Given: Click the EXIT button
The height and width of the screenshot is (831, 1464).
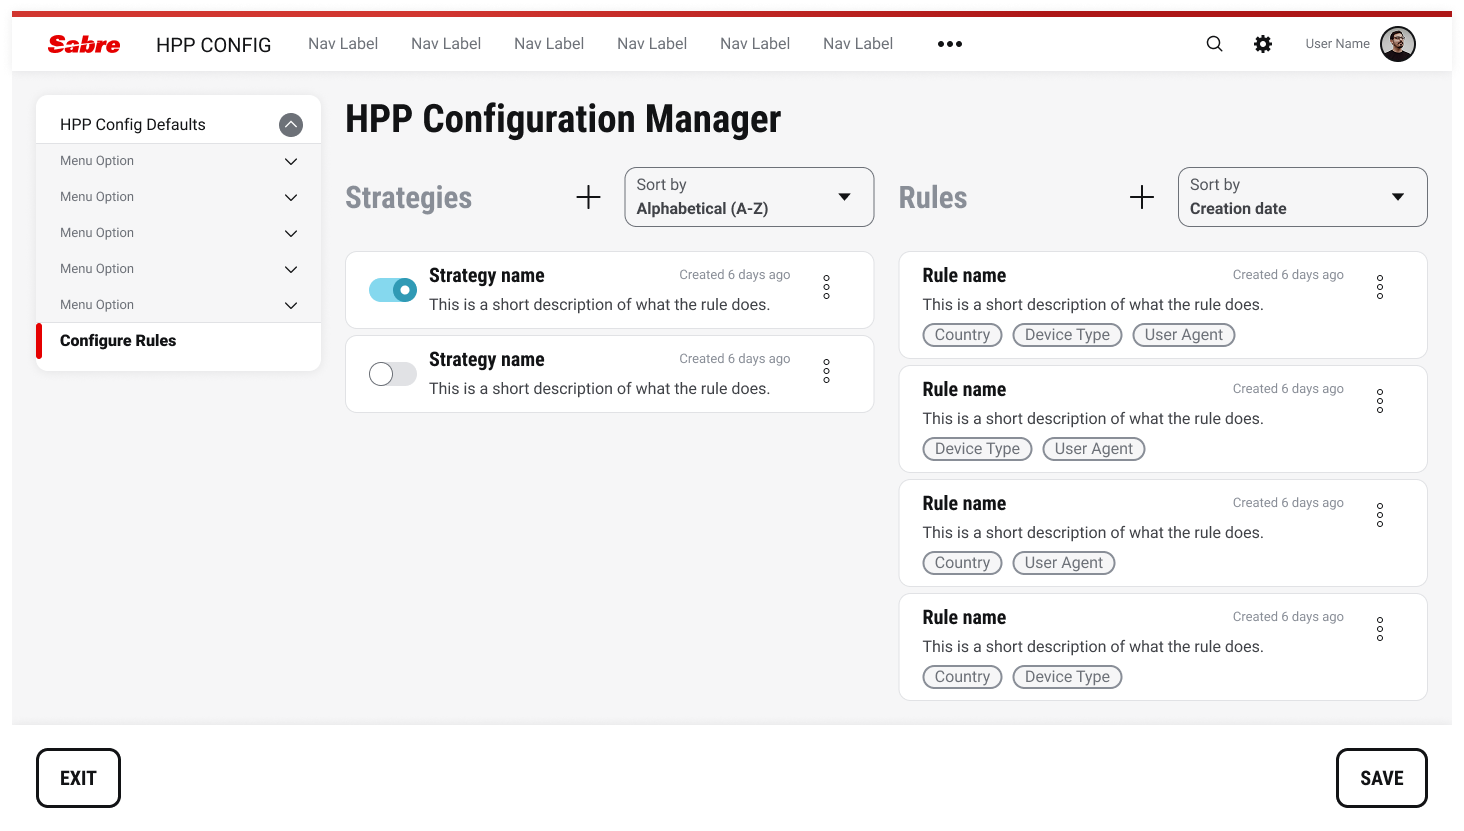Looking at the screenshot, I should (78, 778).
